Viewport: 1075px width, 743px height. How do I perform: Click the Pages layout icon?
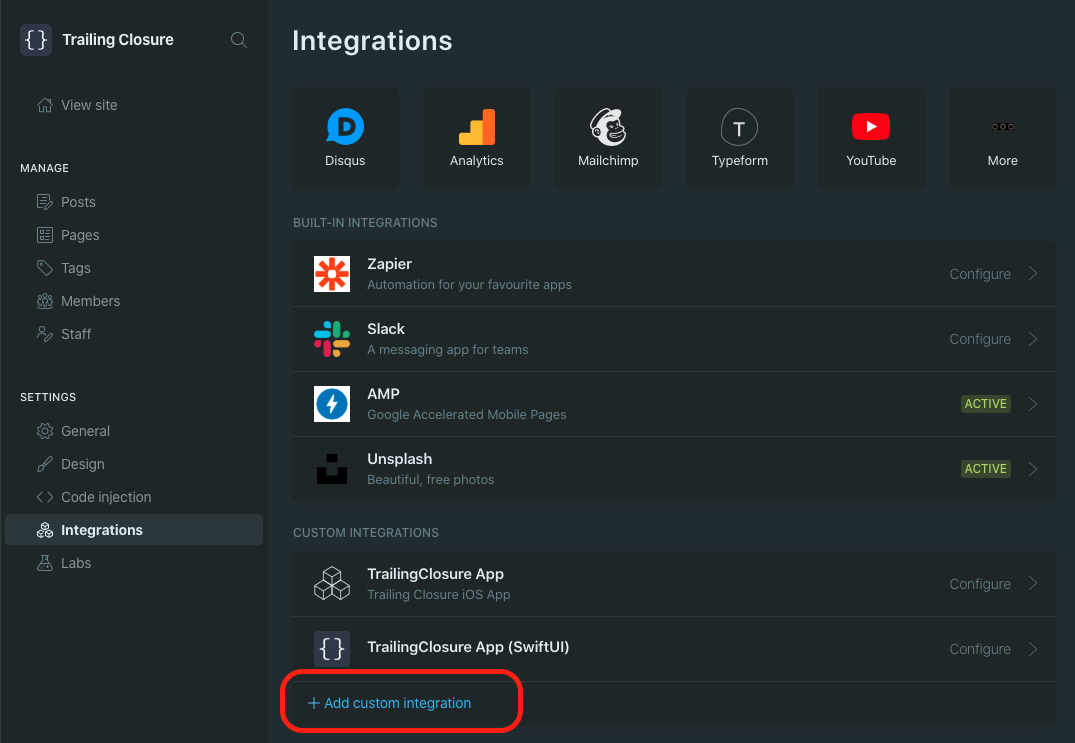(x=45, y=235)
